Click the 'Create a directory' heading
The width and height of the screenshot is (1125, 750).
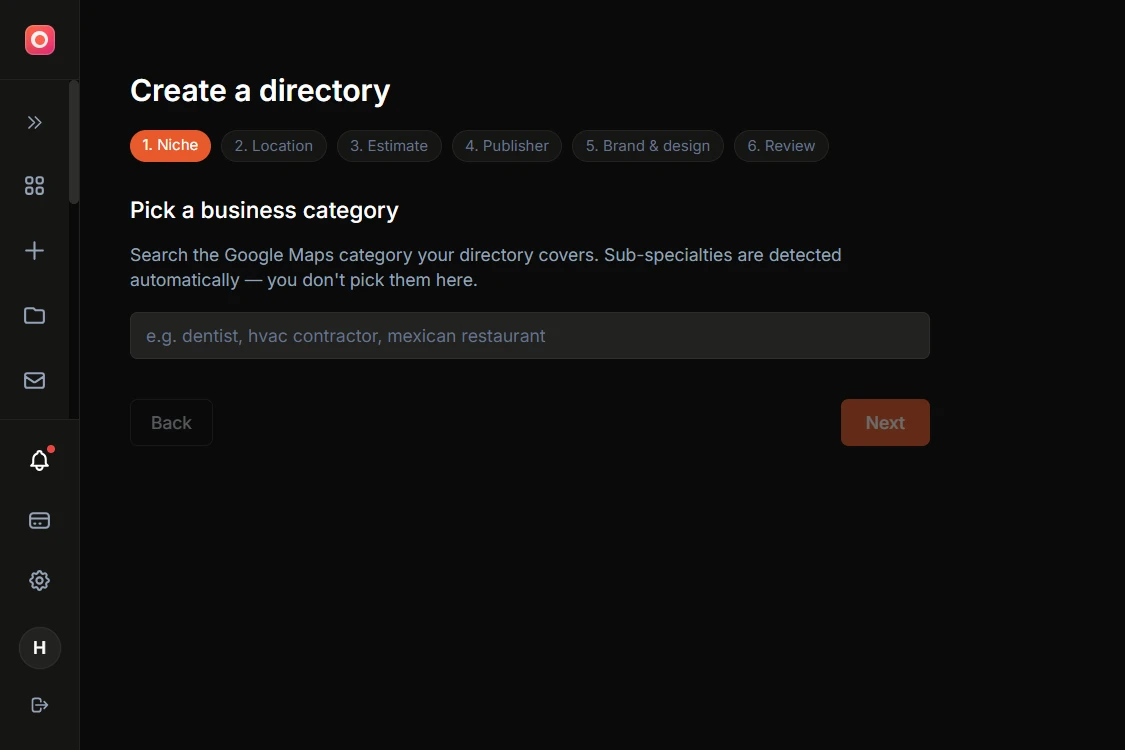(x=260, y=90)
